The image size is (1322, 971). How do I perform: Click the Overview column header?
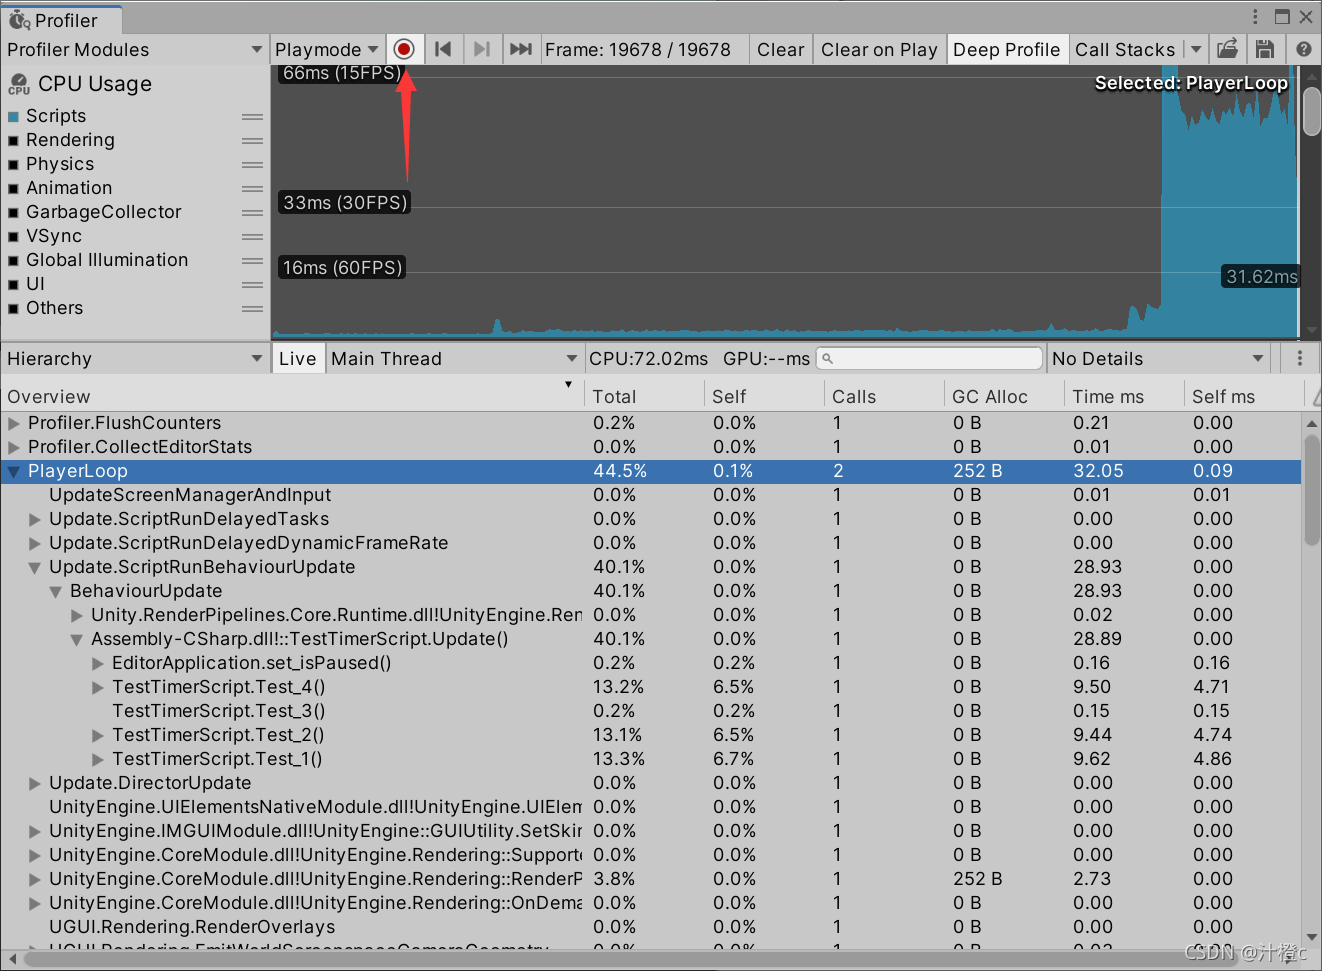[292, 396]
